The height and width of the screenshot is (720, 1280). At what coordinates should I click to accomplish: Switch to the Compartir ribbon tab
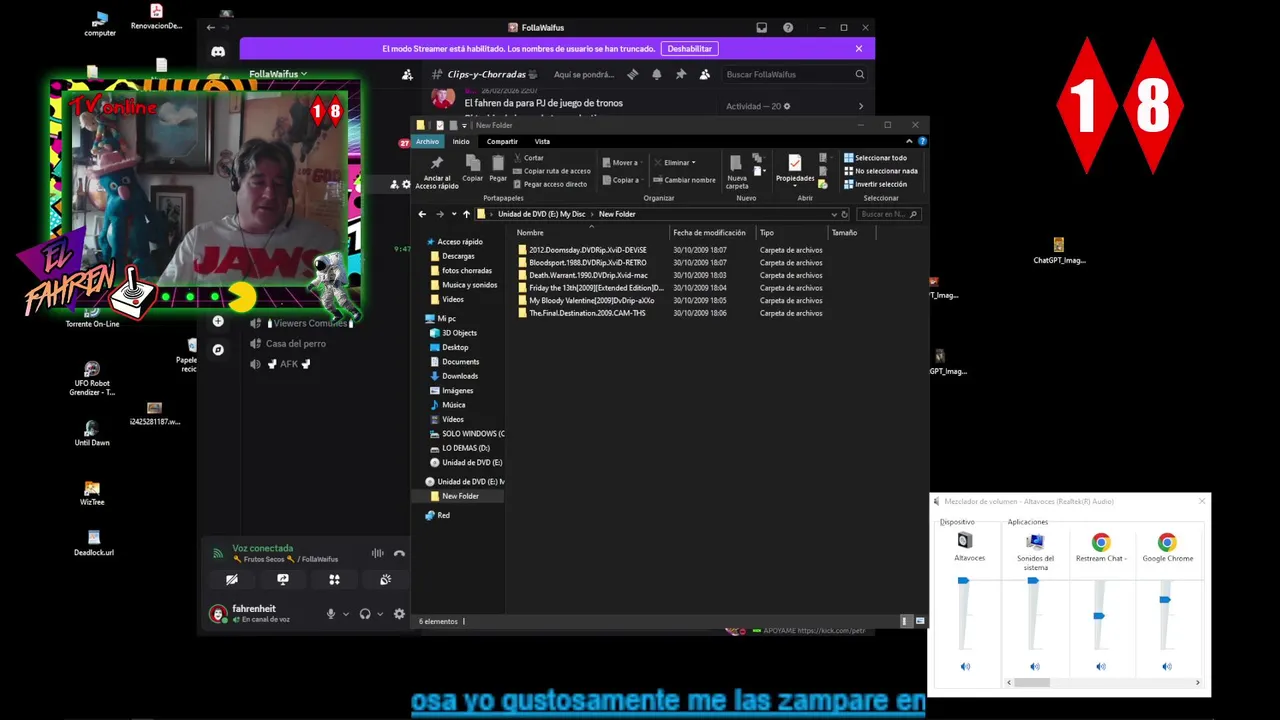(502, 141)
